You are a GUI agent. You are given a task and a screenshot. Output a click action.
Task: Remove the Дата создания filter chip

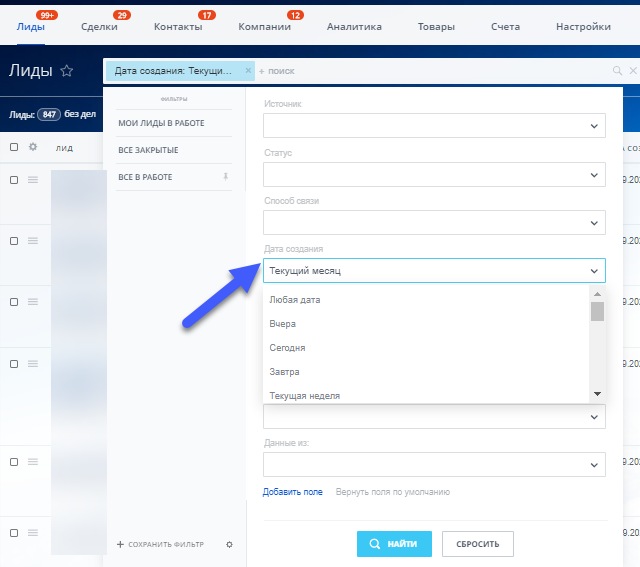[248, 71]
